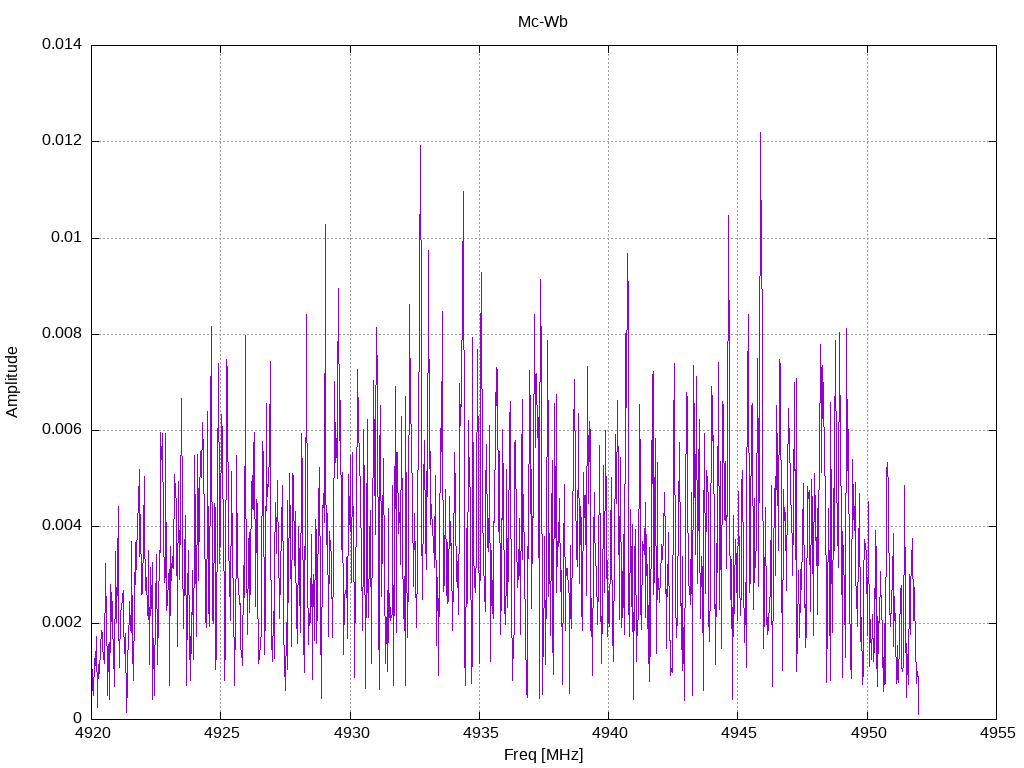Click the 0.004 y-axis tick label
1024x768 pixels.
click(x=62, y=526)
